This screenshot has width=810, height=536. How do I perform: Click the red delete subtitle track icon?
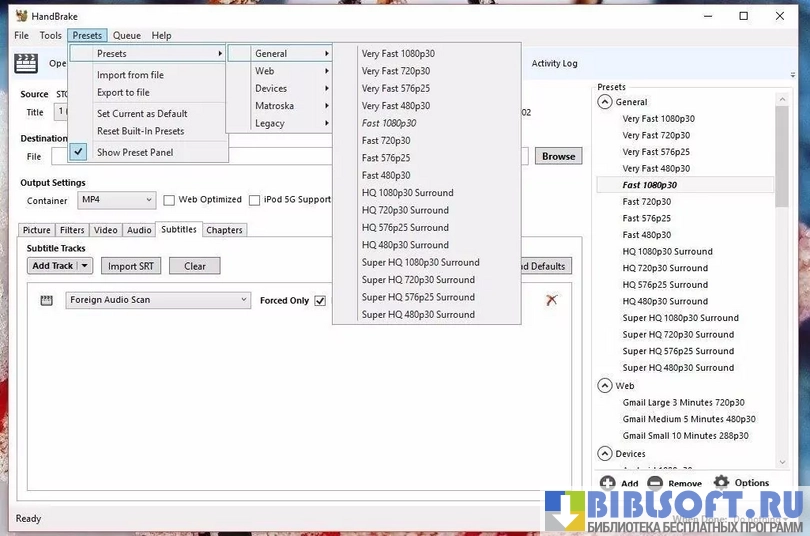pyautogui.click(x=551, y=300)
